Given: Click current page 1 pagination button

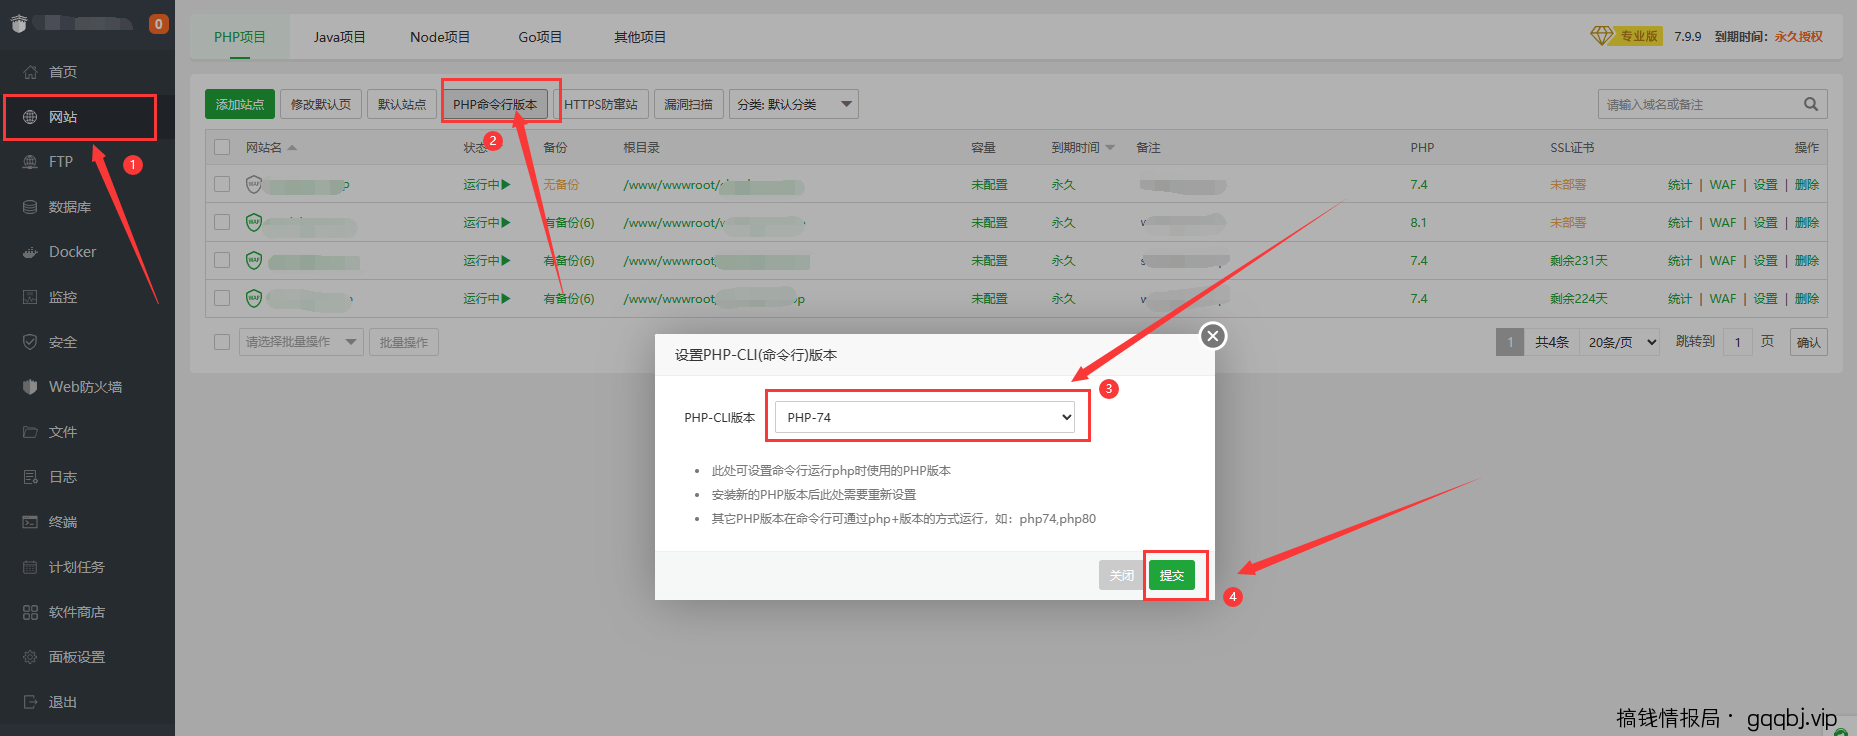Looking at the screenshot, I should click(x=1510, y=342).
